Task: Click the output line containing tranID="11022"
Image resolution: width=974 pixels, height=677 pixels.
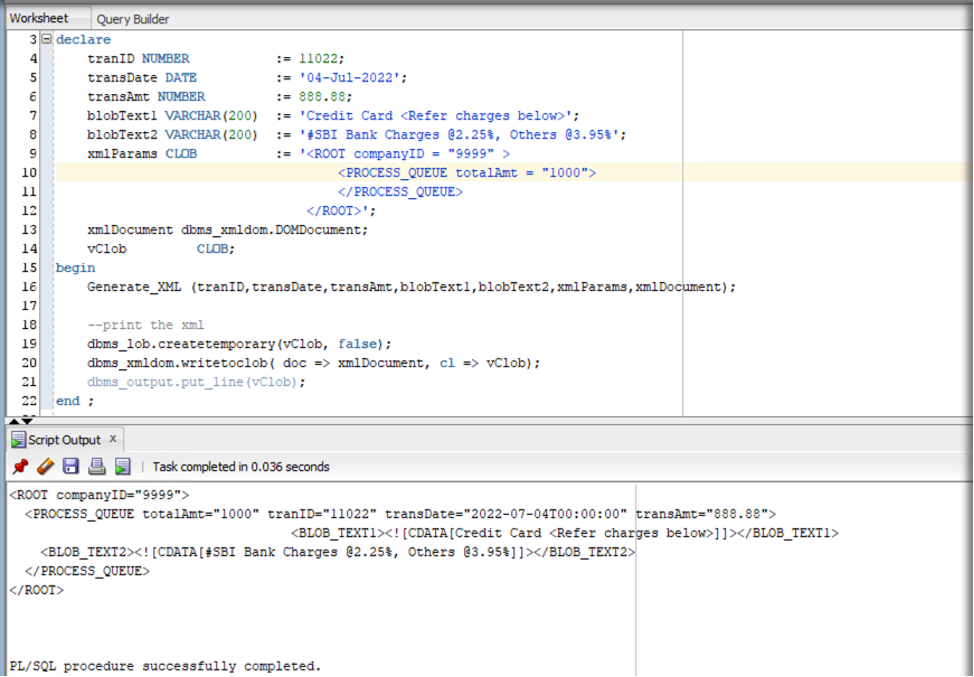Action: click(401, 514)
